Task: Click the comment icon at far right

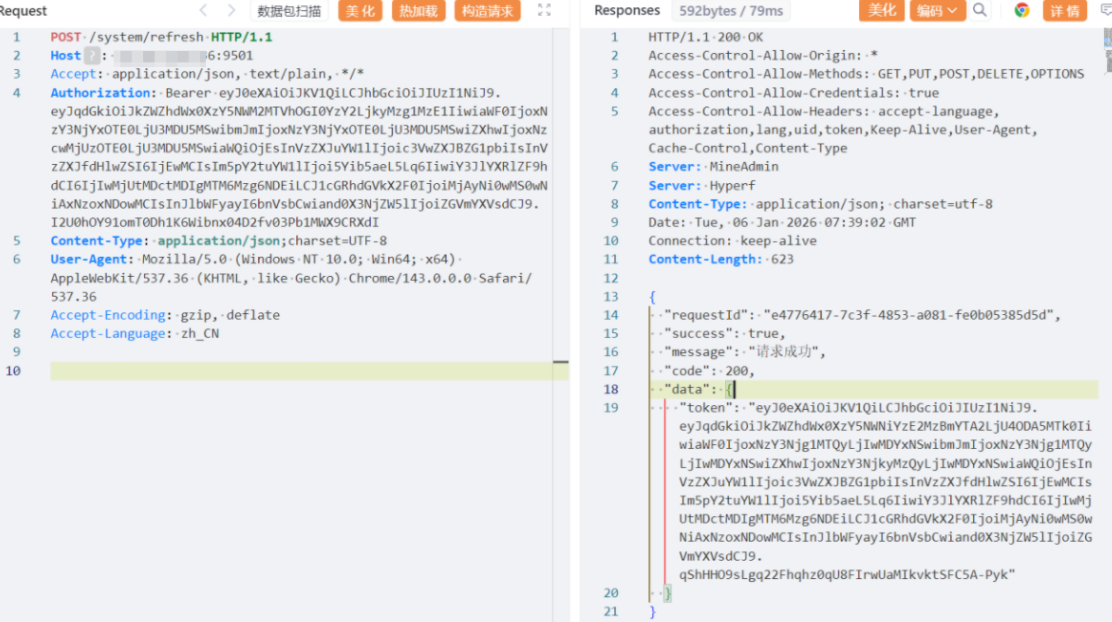Action: [1104, 11]
